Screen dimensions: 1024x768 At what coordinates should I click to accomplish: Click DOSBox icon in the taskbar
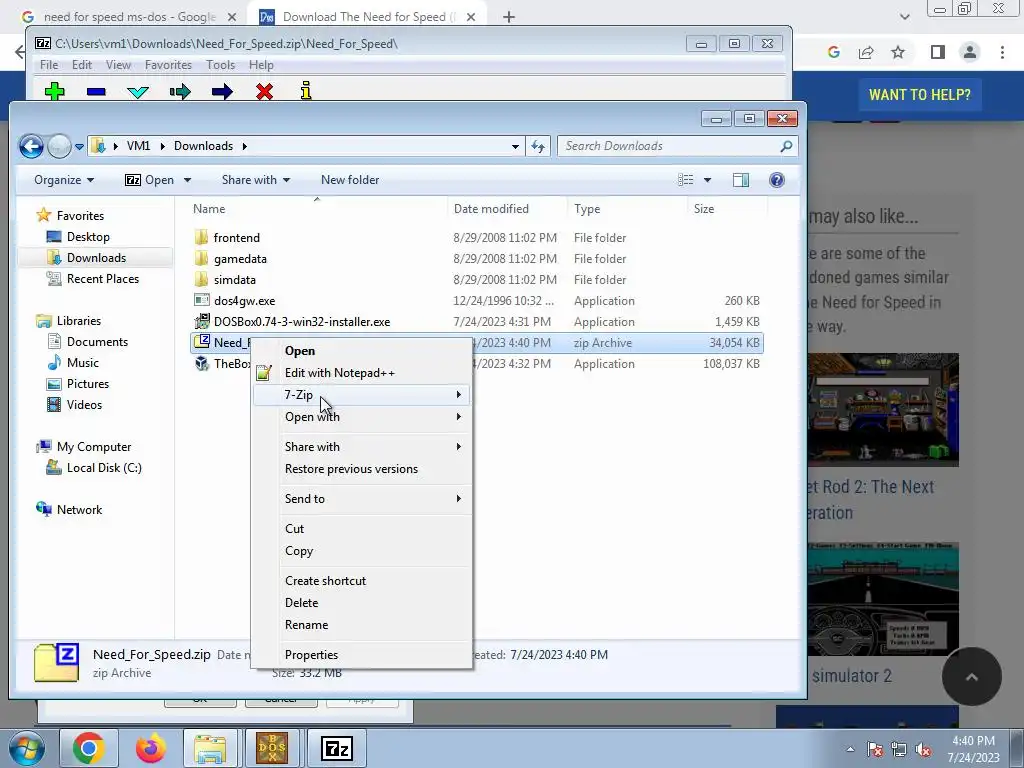[272, 748]
